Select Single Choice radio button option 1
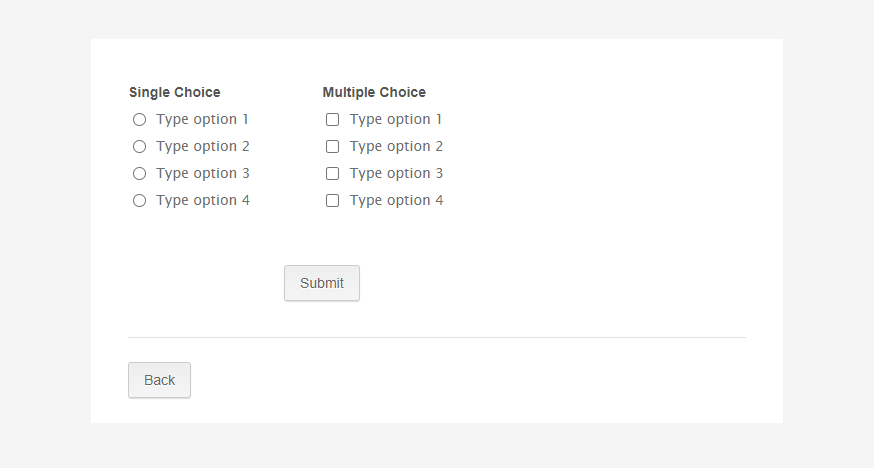 point(139,120)
